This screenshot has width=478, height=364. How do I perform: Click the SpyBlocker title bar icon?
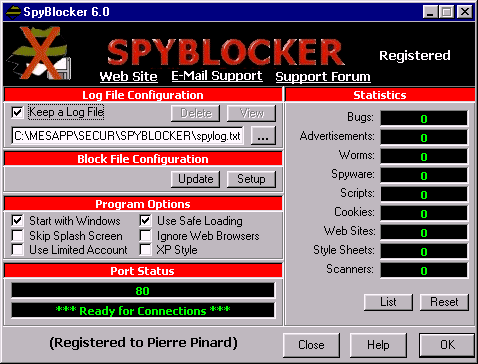(13, 12)
